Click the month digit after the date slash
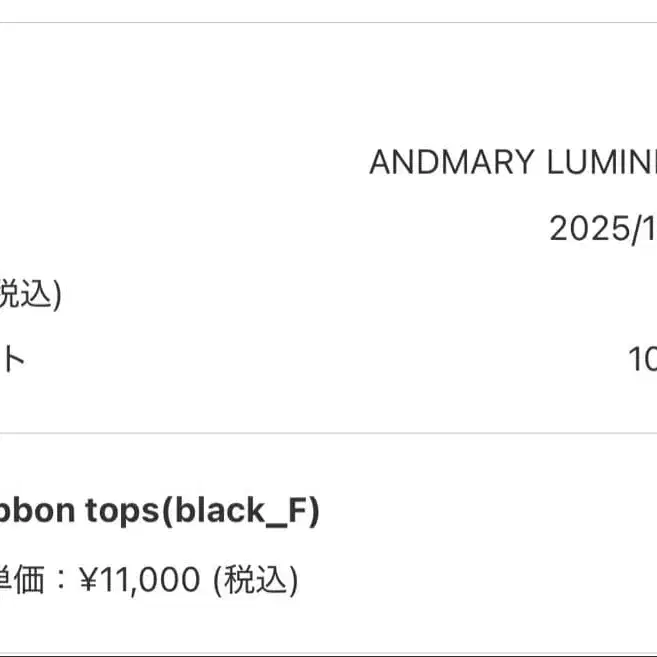657x657 pixels. (x=648, y=229)
